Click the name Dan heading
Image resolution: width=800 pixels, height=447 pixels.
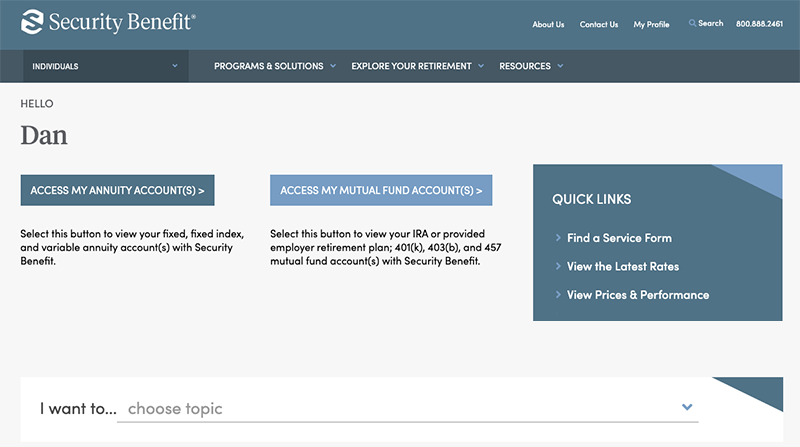click(44, 136)
